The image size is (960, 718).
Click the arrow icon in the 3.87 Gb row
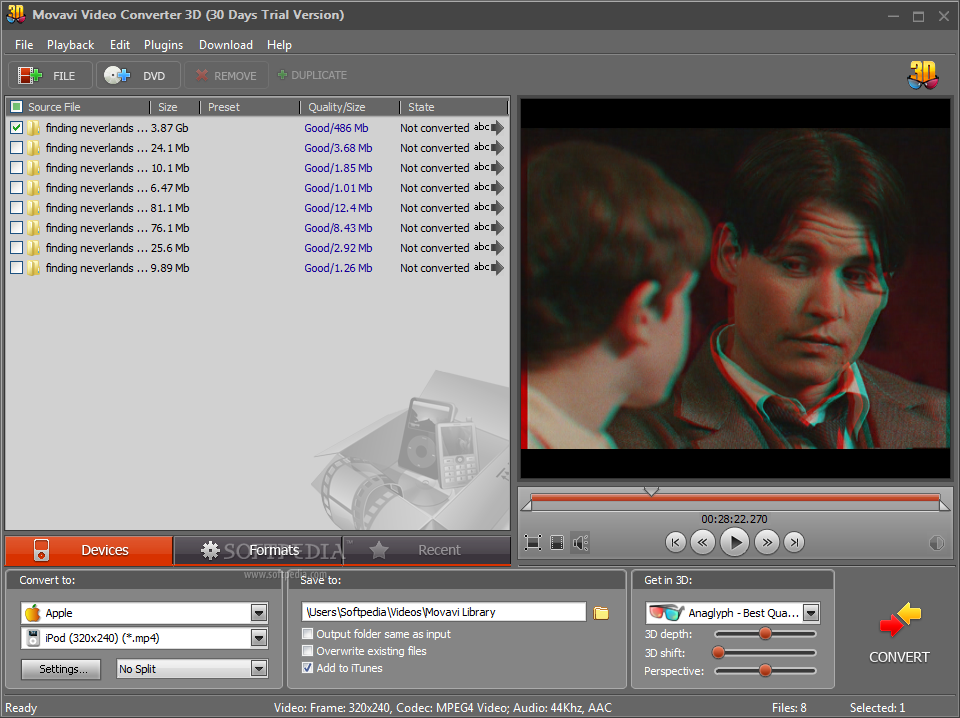click(x=498, y=127)
